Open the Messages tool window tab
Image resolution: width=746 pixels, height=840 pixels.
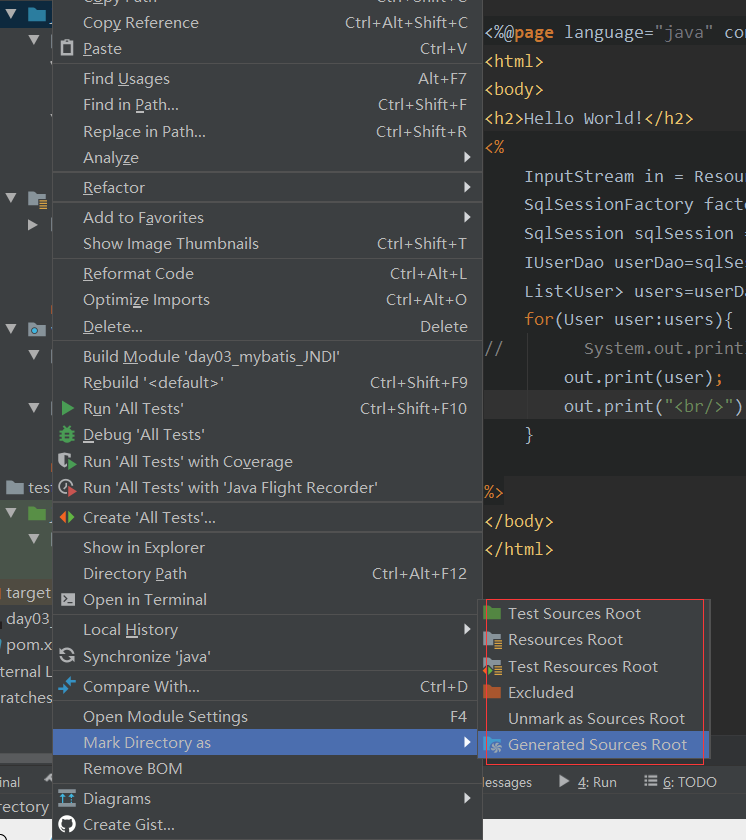click(x=507, y=782)
